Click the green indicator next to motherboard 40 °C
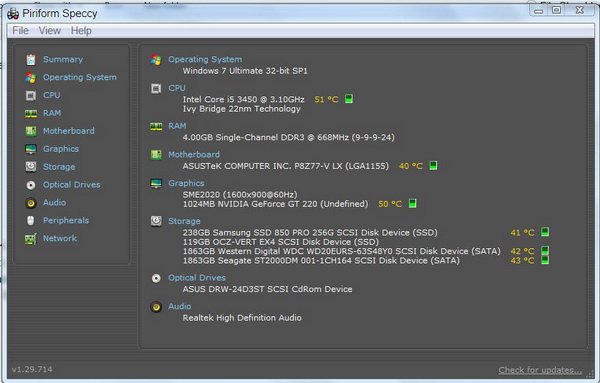The height and width of the screenshot is (383, 600). coord(433,165)
